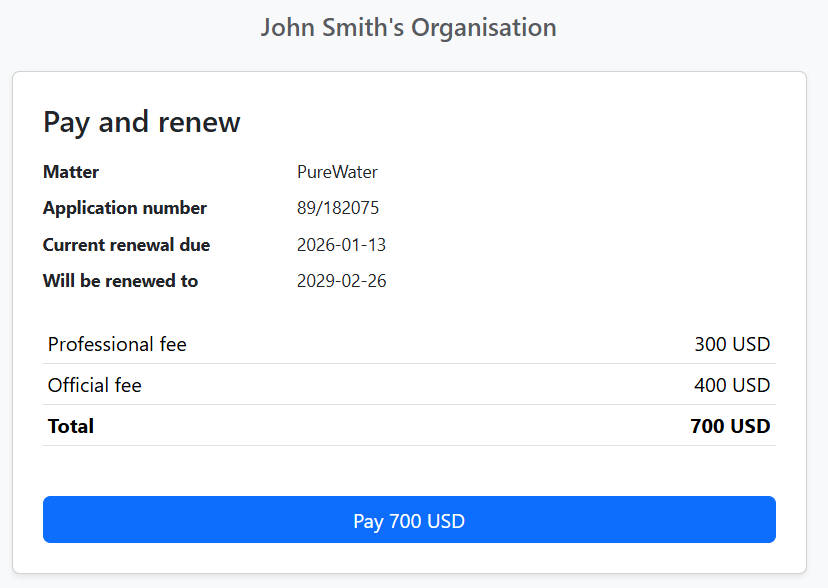
Task: Click the Current renewal due label
Action: pyautogui.click(x=126, y=244)
